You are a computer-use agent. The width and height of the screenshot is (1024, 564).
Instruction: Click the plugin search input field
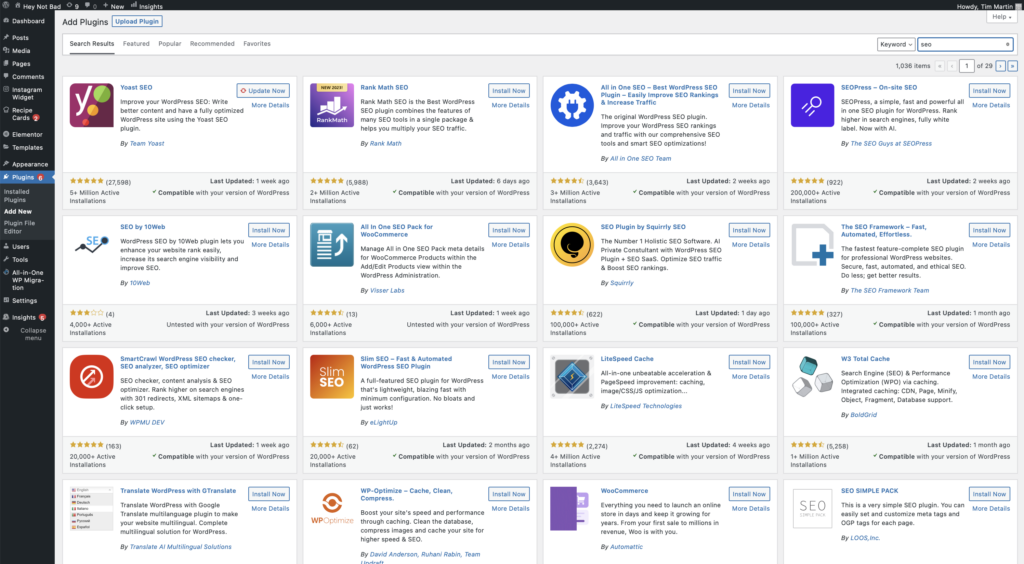tap(962, 44)
